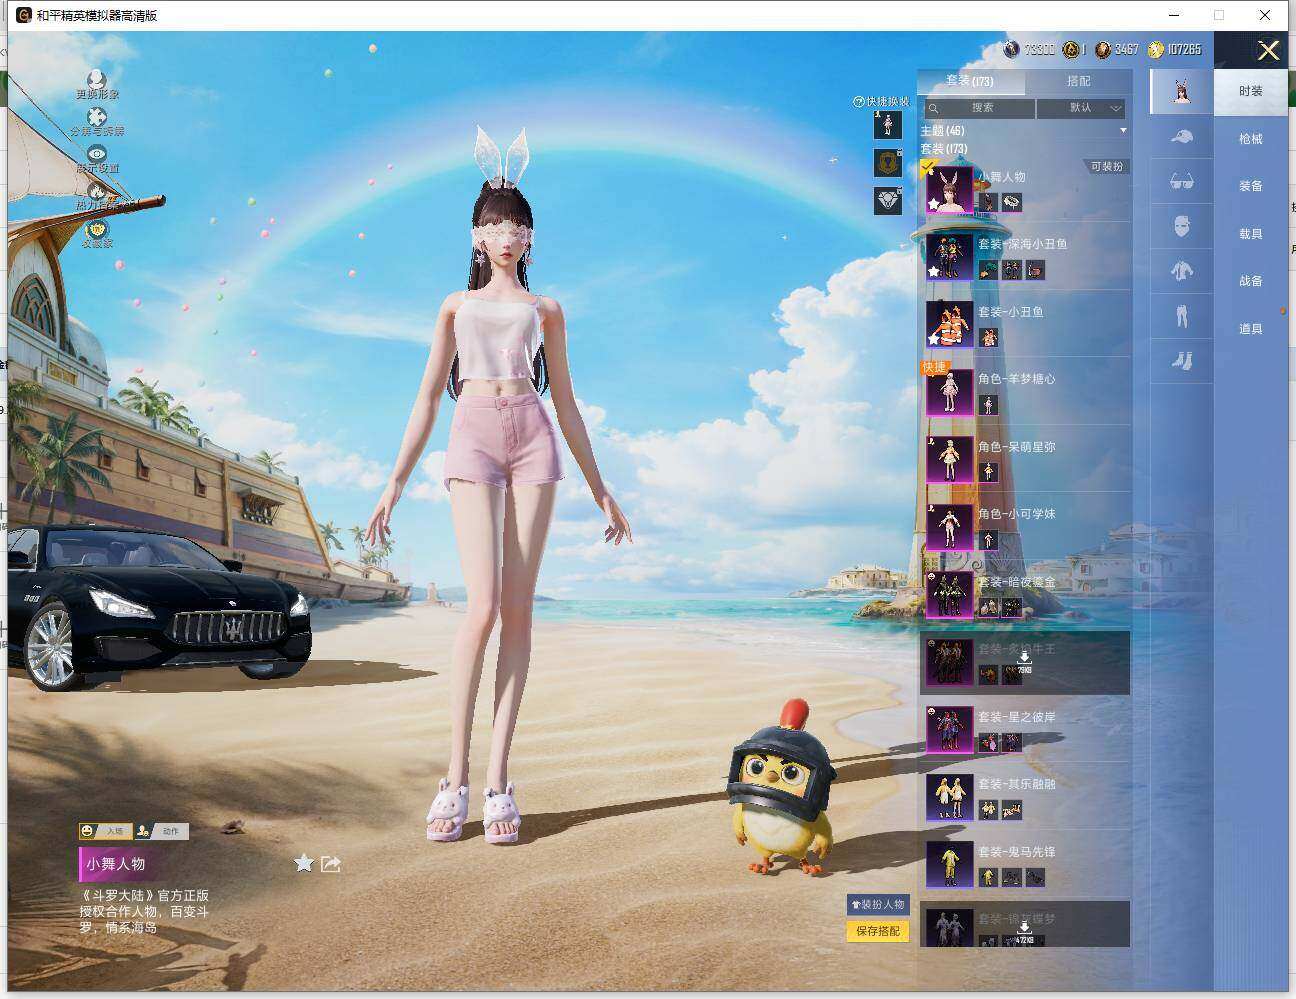
Task: Select the 套装-鬼马先锋 outfit thumbnail
Action: [x=949, y=864]
